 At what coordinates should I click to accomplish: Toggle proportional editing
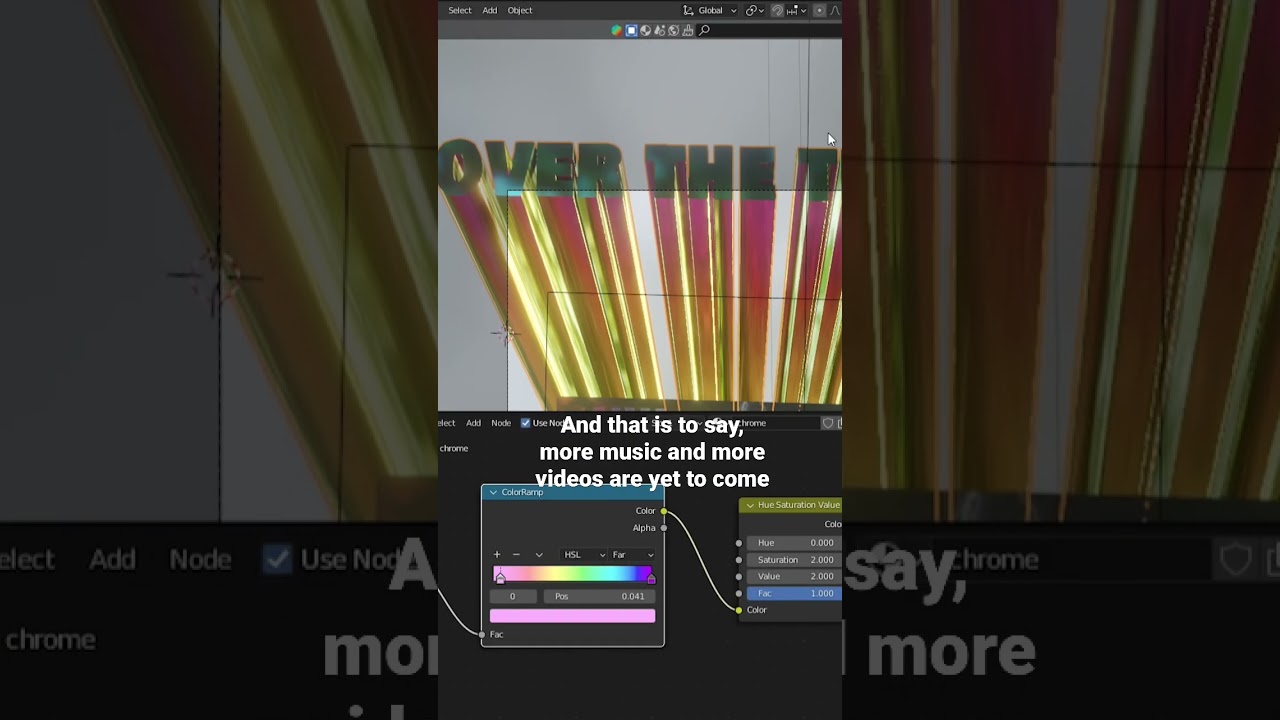coord(819,10)
